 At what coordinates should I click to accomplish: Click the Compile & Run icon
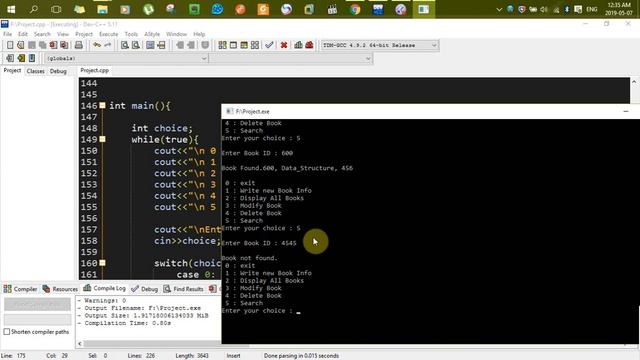[x=244, y=45]
